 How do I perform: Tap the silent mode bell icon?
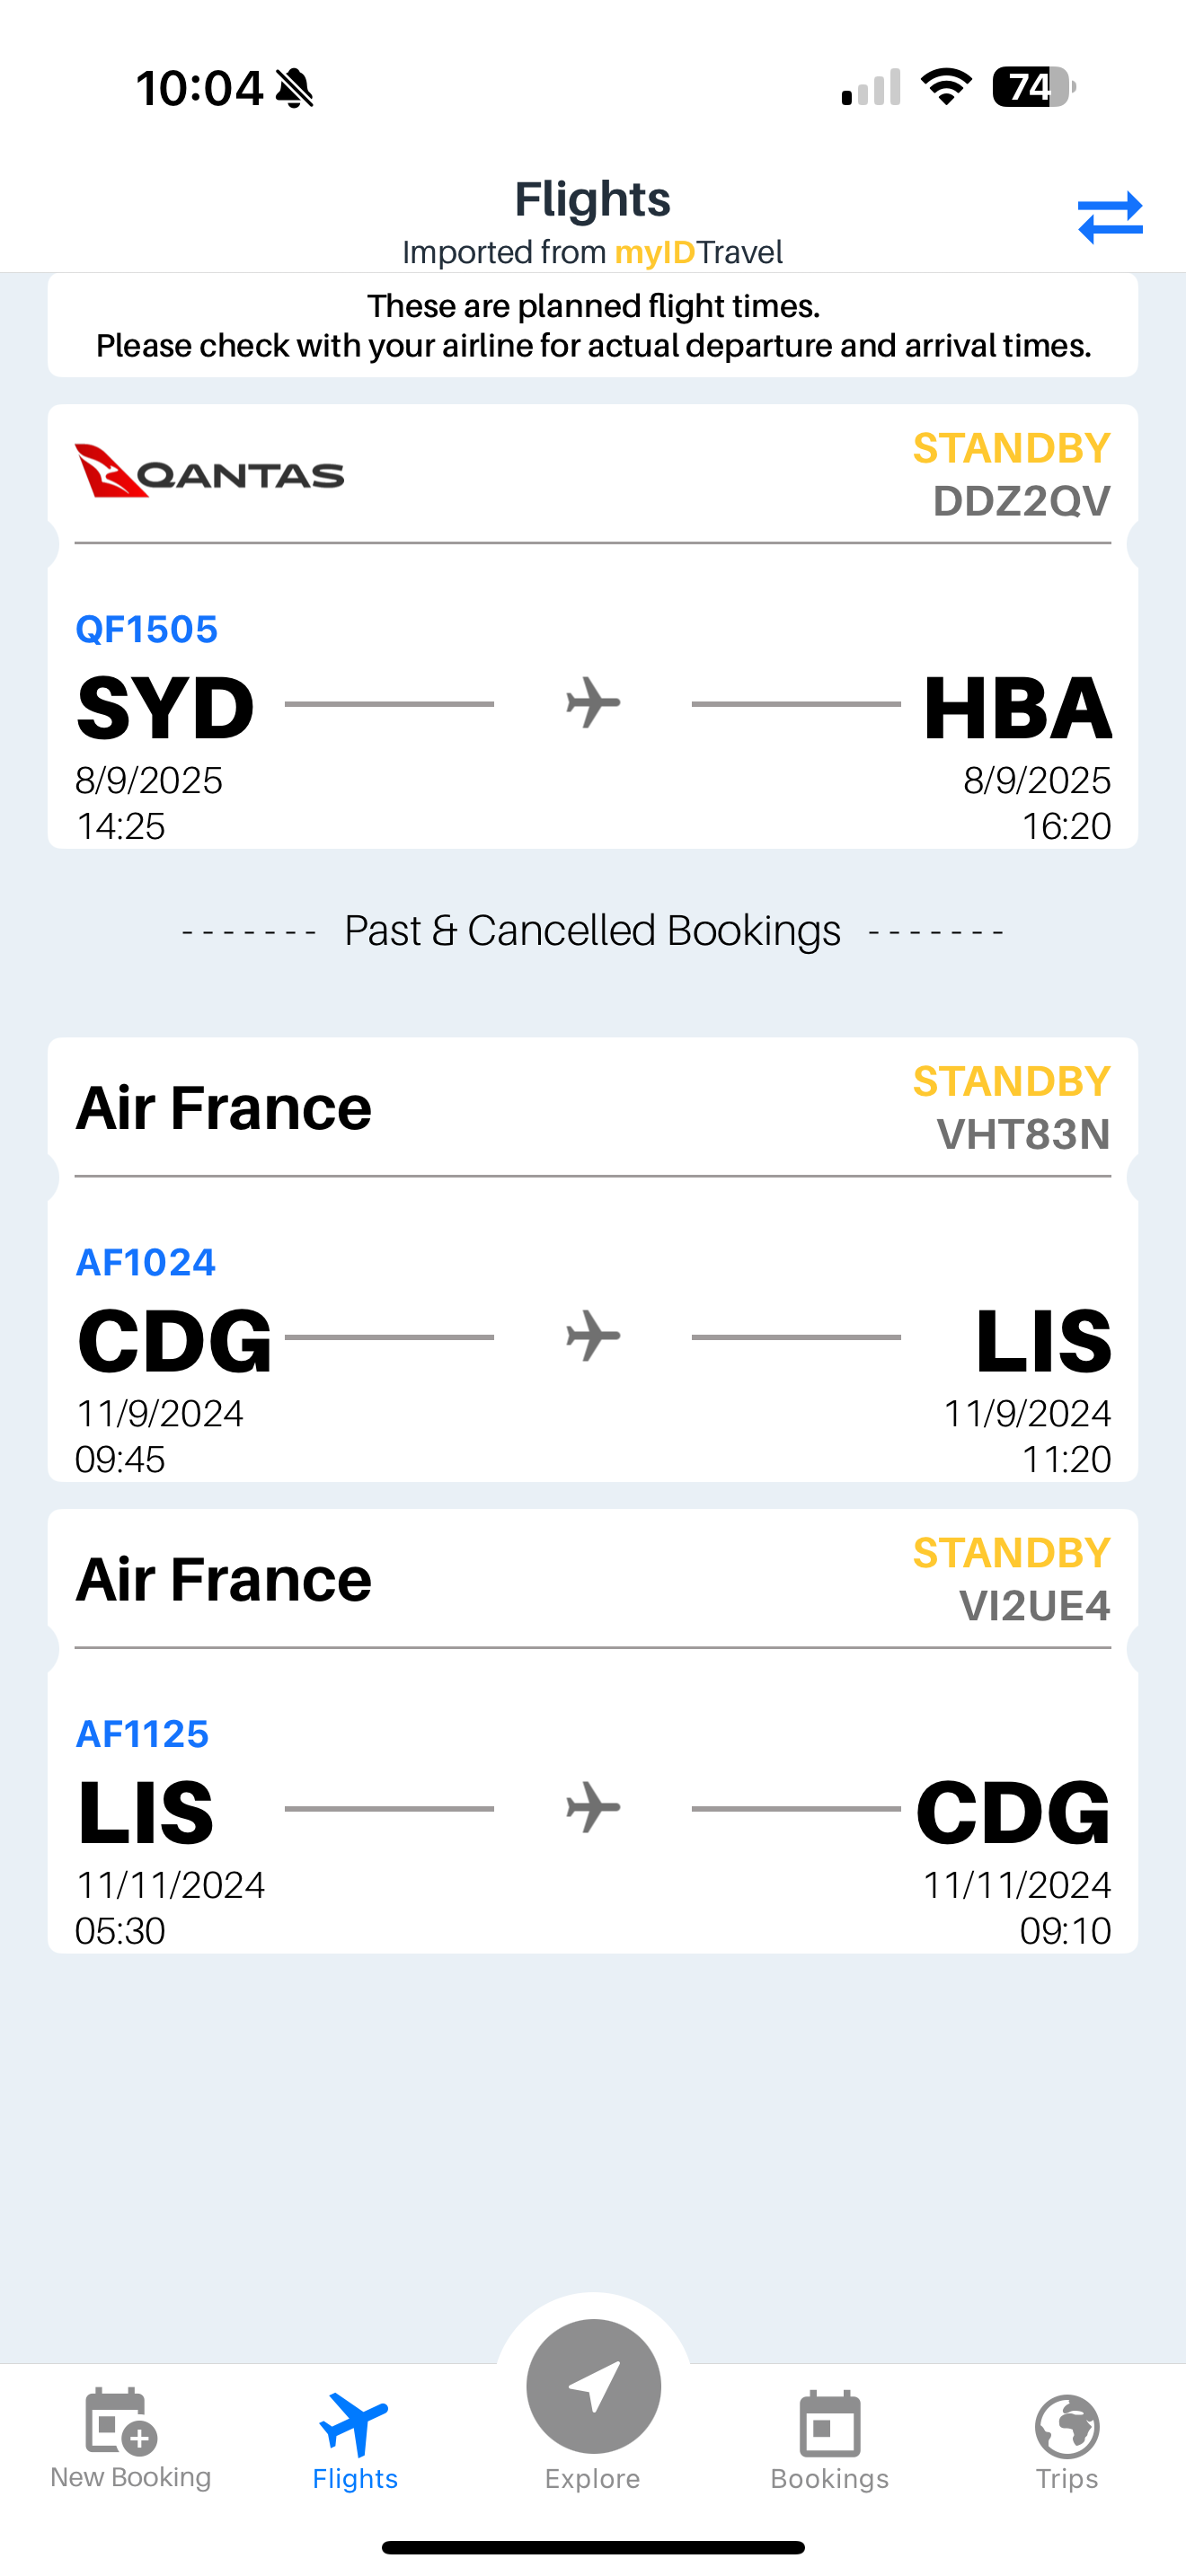[x=295, y=88]
